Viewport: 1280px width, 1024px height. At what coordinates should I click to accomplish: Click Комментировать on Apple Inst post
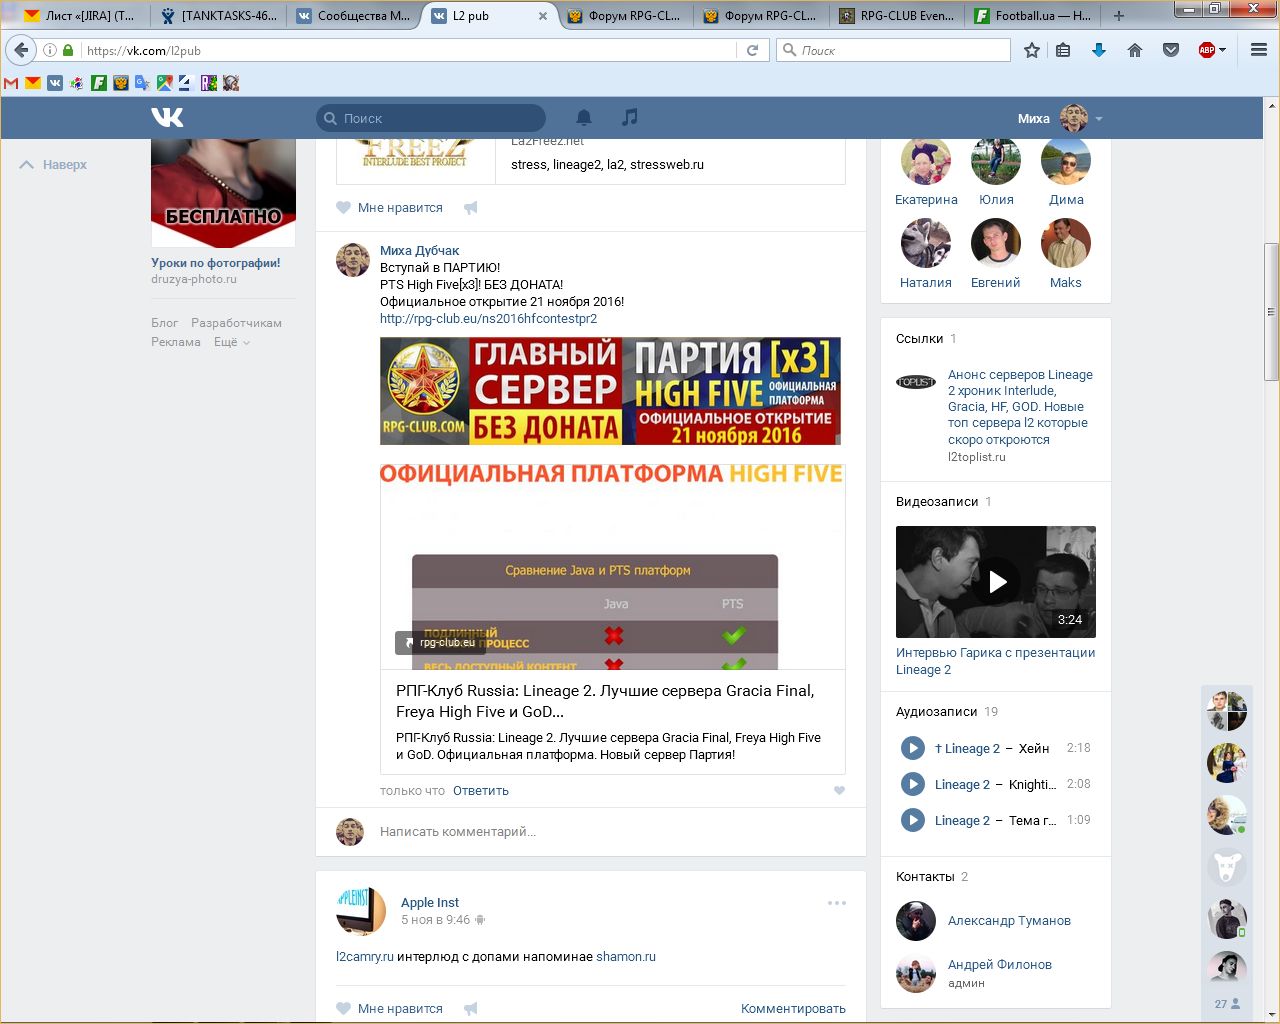click(x=793, y=1009)
